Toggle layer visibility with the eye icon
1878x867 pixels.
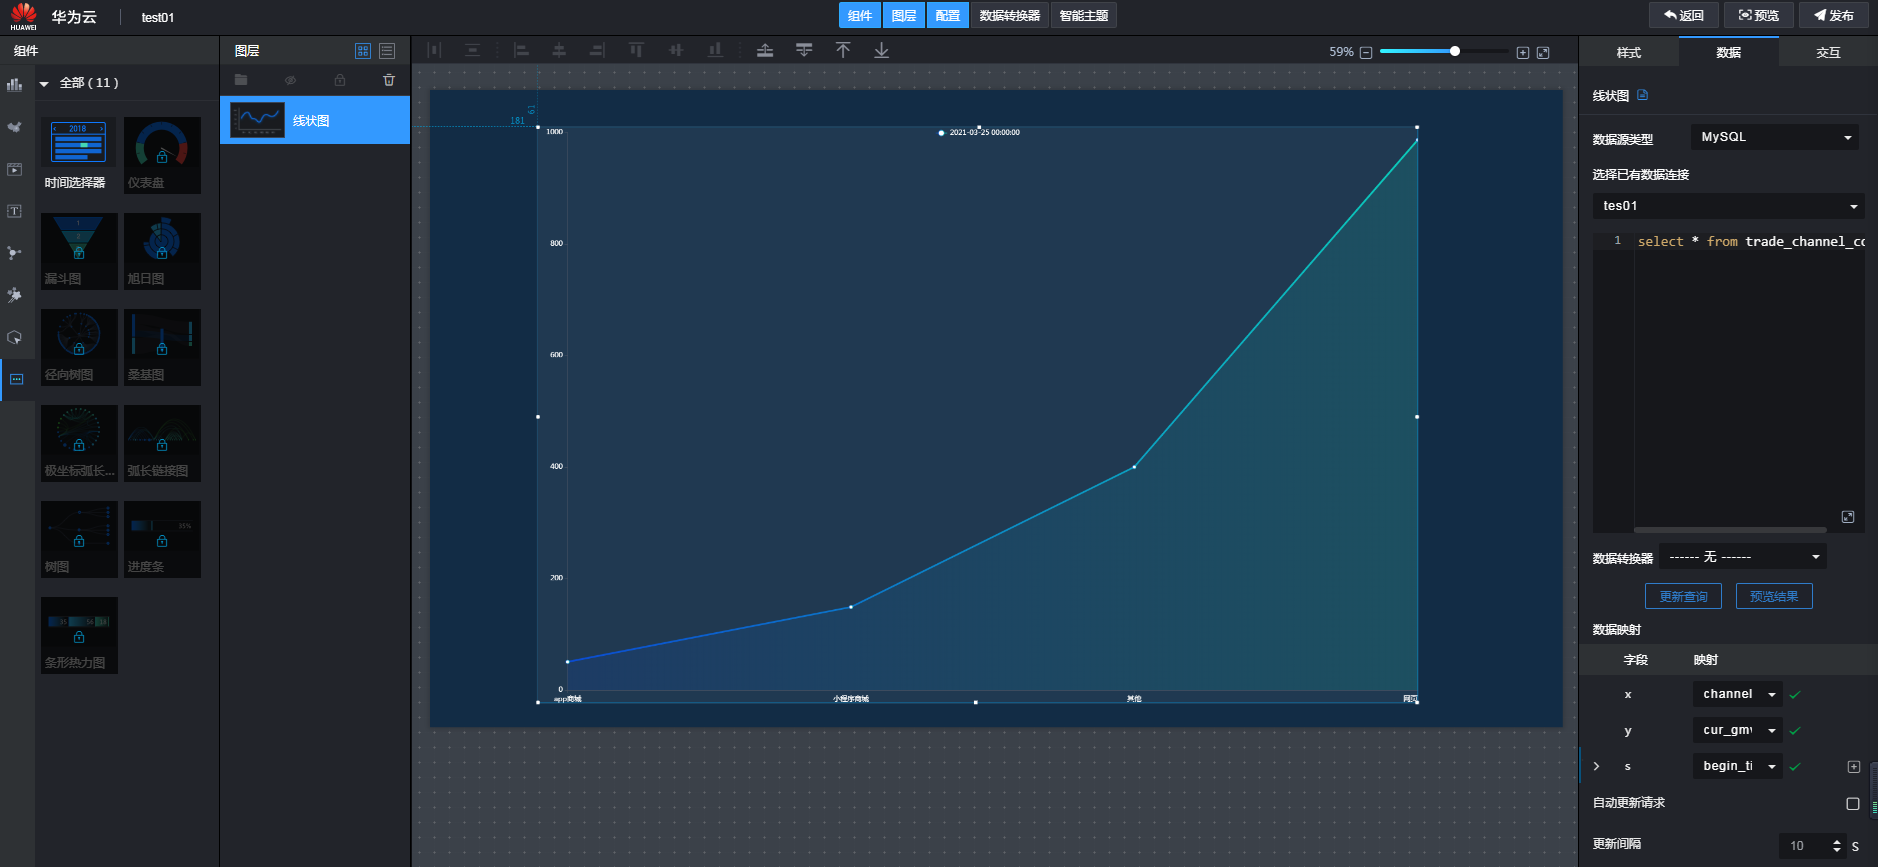click(290, 80)
